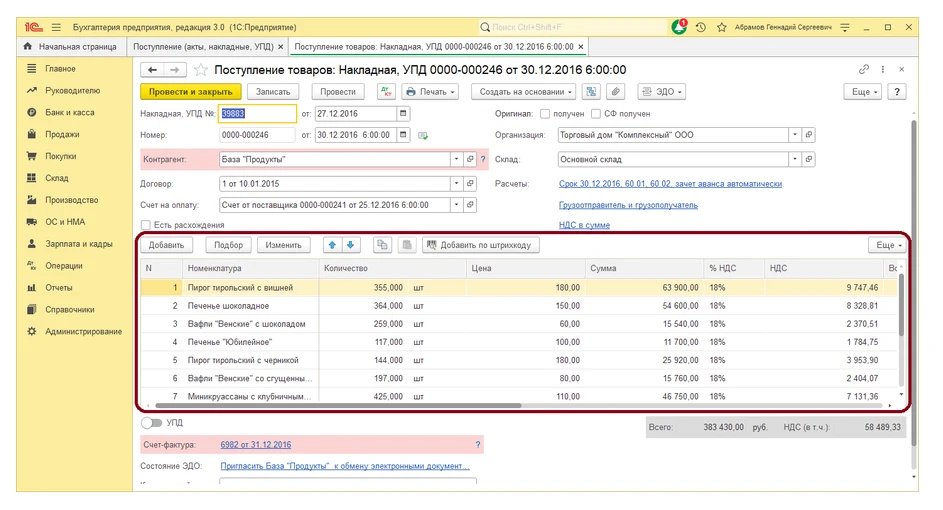The height and width of the screenshot is (510, 943).
Task: Enable Есть расхождения checkbox
Action: point(146,225)
